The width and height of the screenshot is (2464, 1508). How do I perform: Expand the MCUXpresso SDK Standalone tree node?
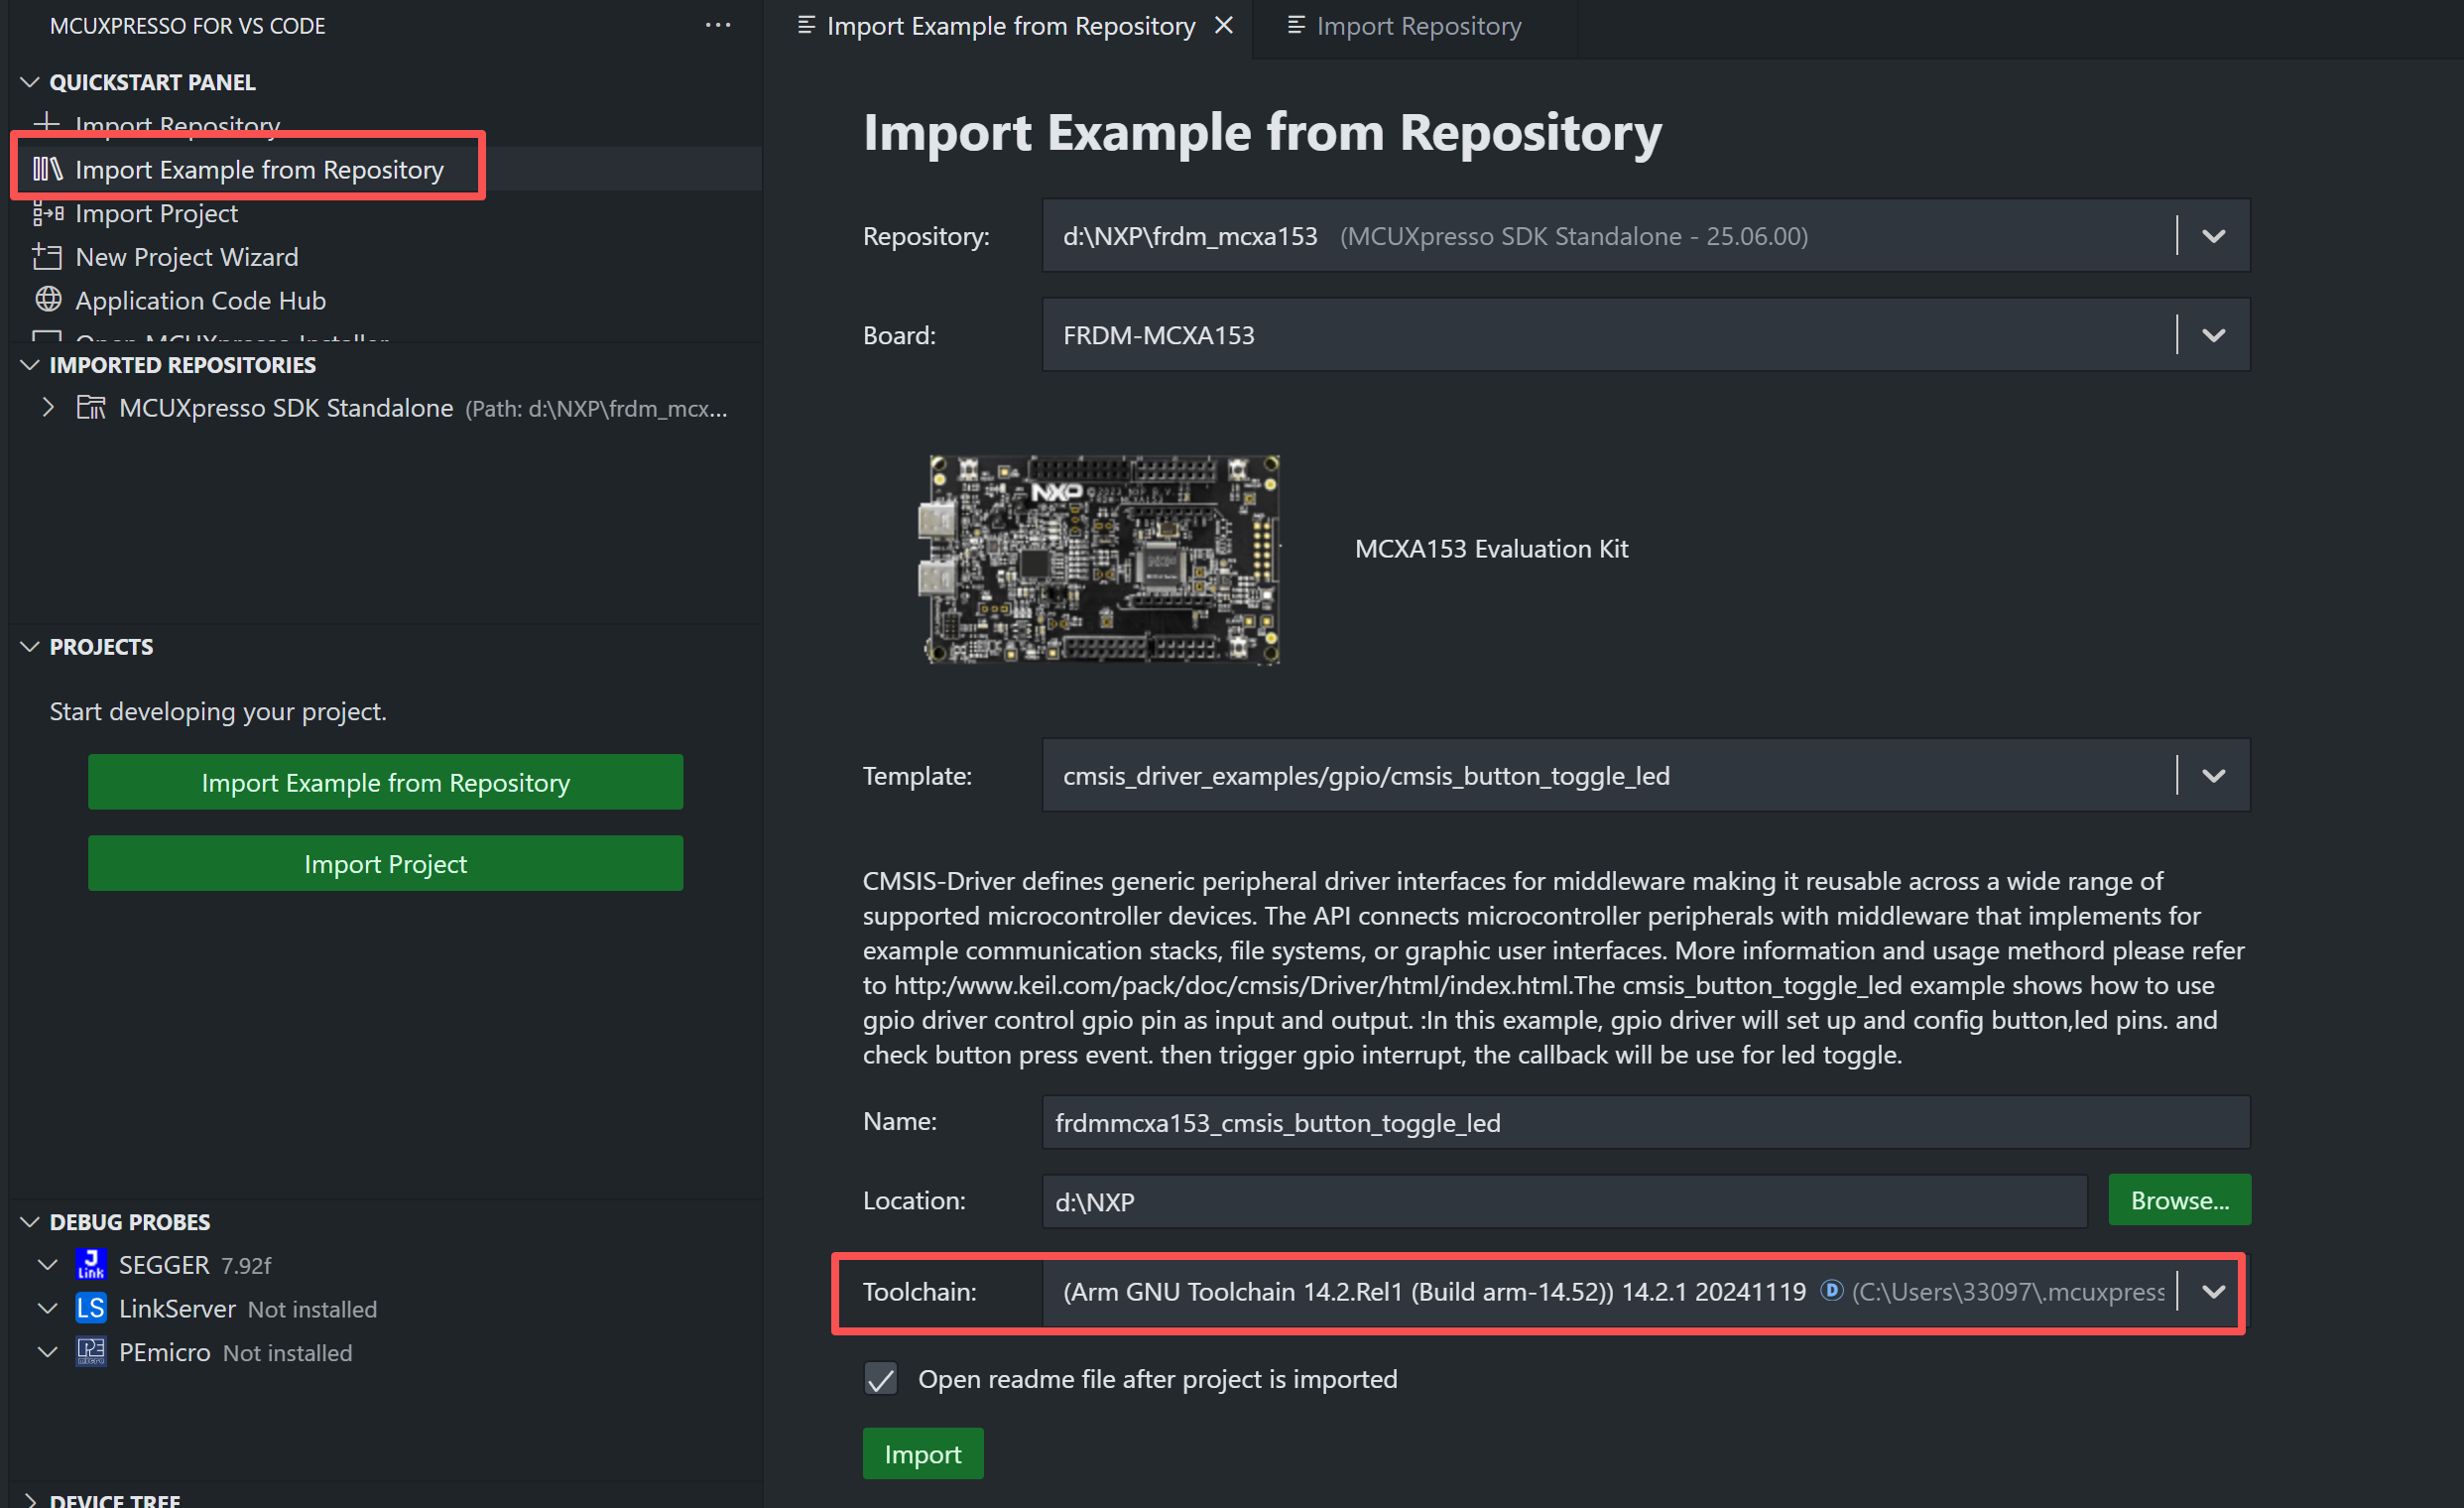(47, 408)
